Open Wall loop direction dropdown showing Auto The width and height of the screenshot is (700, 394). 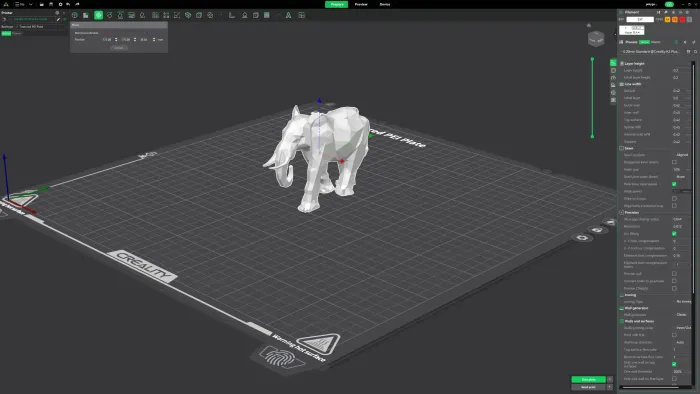[x=682, y=342]
